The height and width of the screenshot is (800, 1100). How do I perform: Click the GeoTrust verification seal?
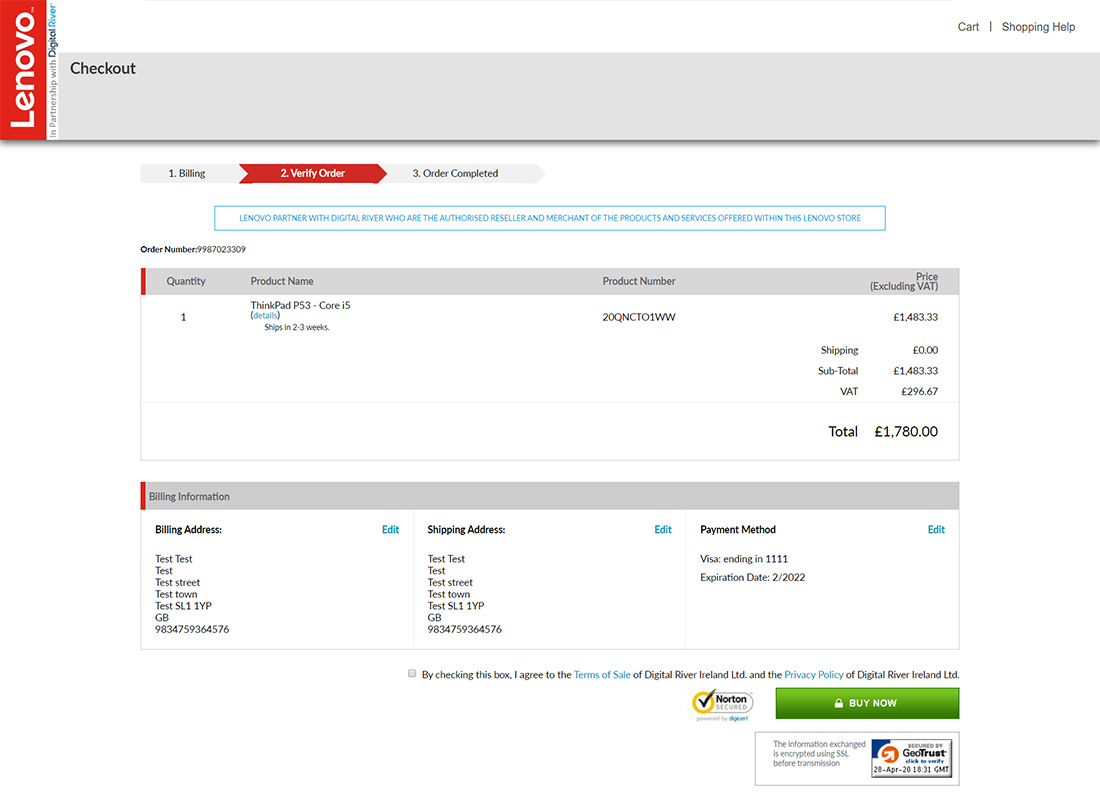[911, 758]
